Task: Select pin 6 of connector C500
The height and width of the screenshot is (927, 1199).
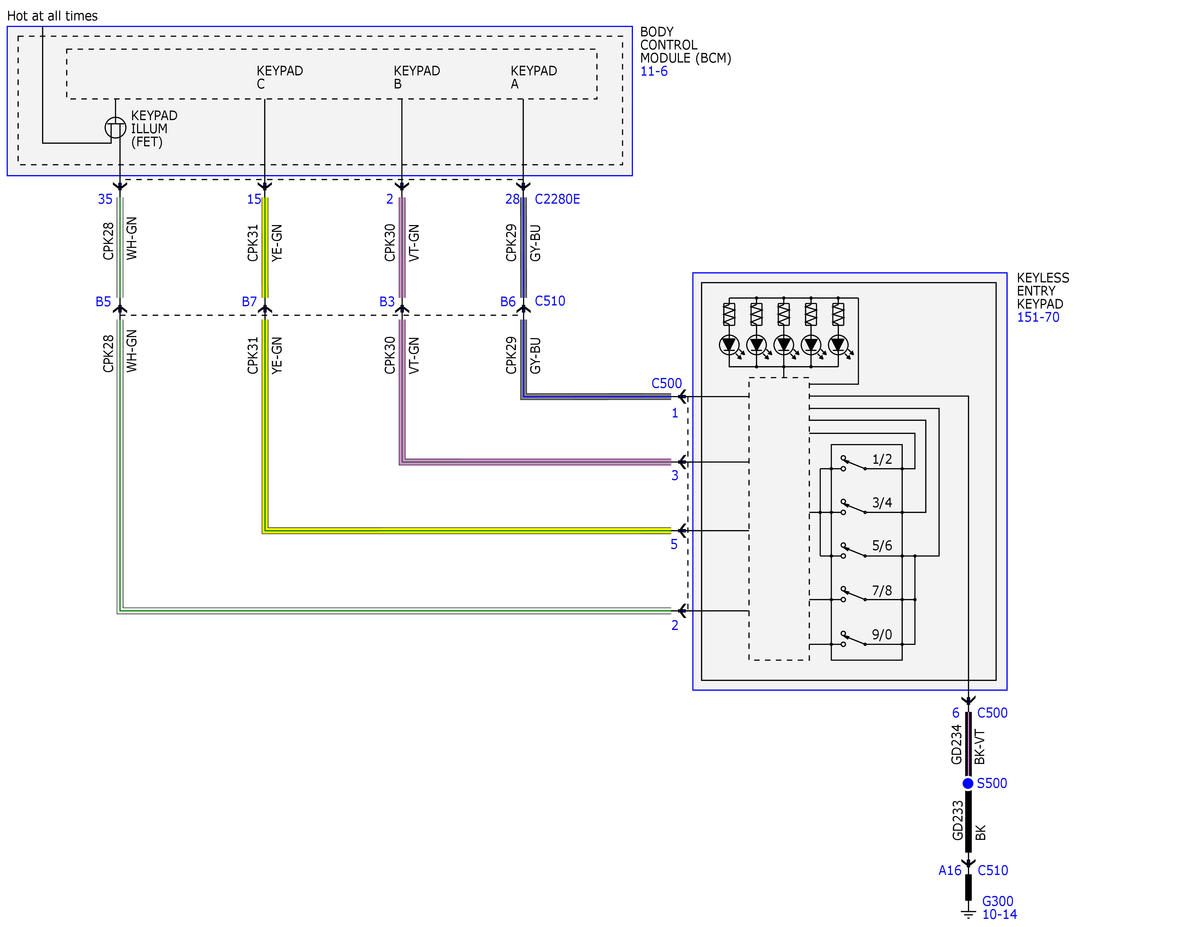Action: pos(956,713)
